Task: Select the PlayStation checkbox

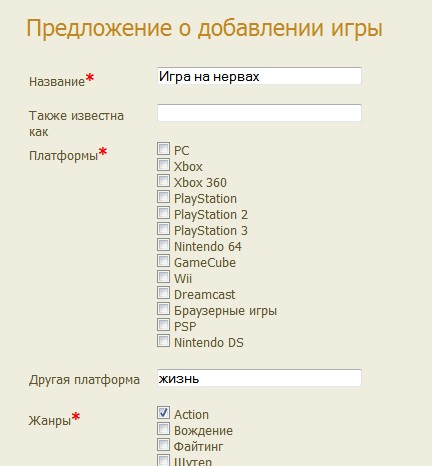Action: click(163, 197)
